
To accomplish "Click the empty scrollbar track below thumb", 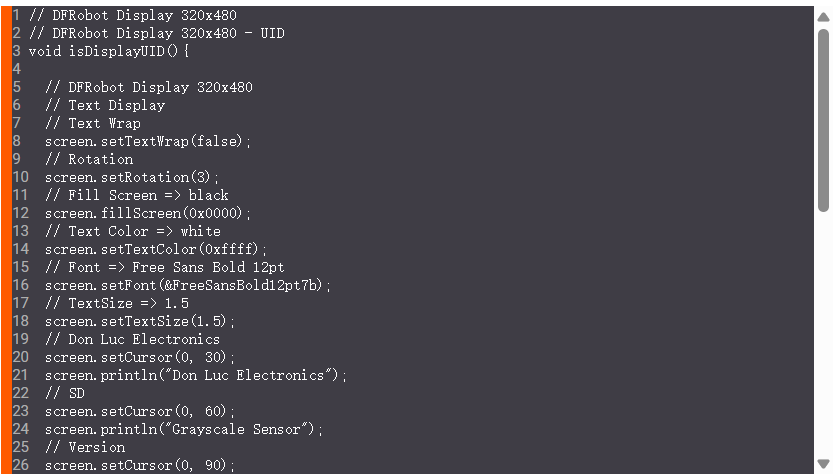I will 823,340.
